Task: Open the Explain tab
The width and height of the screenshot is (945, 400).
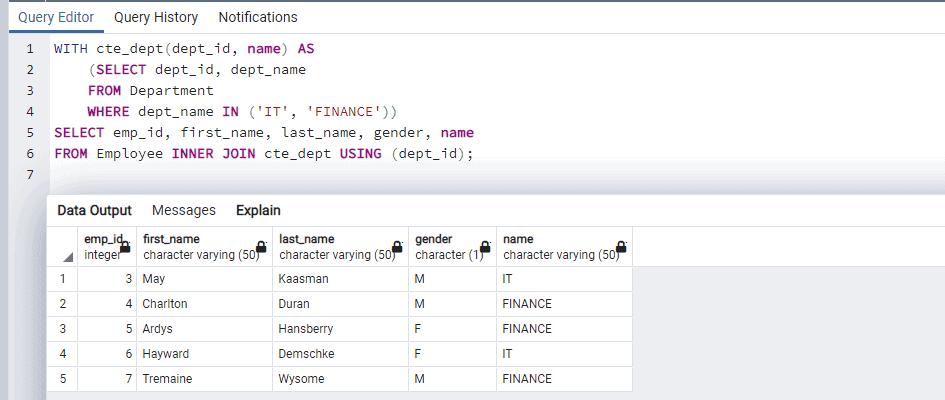Action: pos(258,210)
